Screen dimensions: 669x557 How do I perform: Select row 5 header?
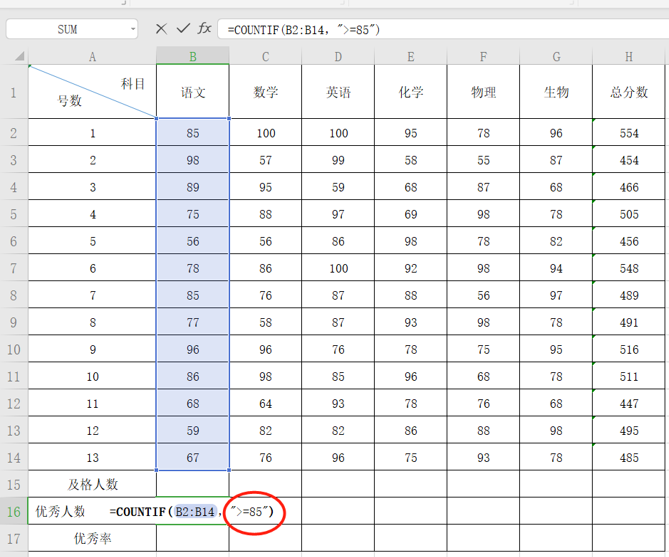[14, 213]
